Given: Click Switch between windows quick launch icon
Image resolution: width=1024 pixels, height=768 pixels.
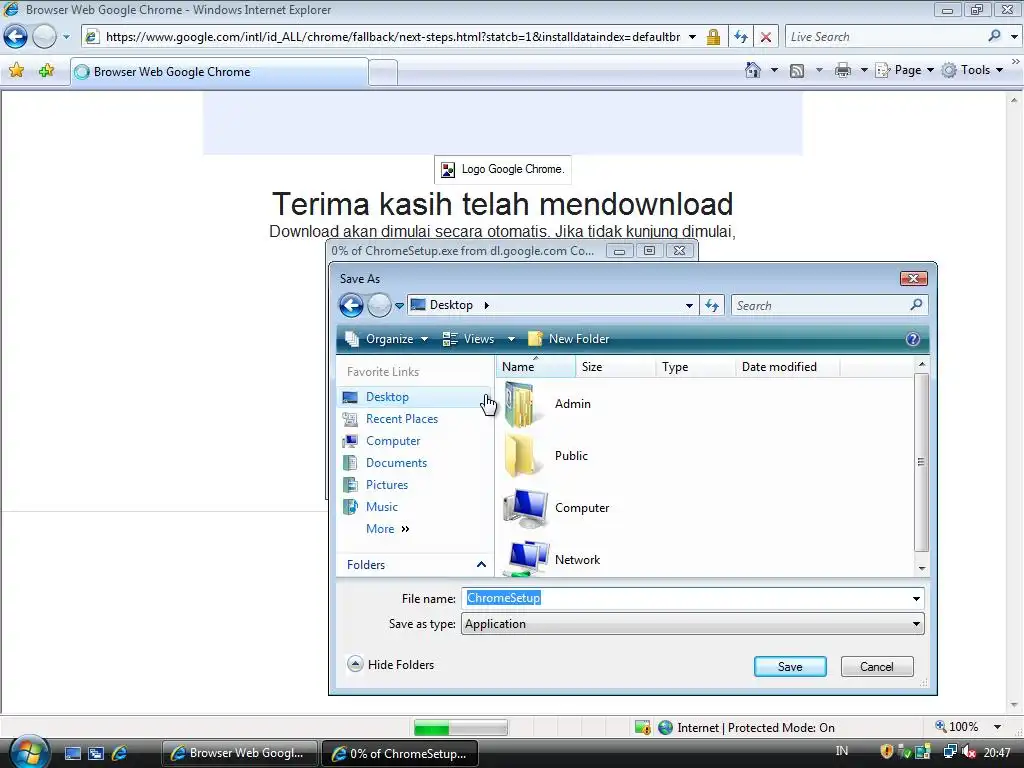Looking at the screenshot, I should click(x=96, y=754).
